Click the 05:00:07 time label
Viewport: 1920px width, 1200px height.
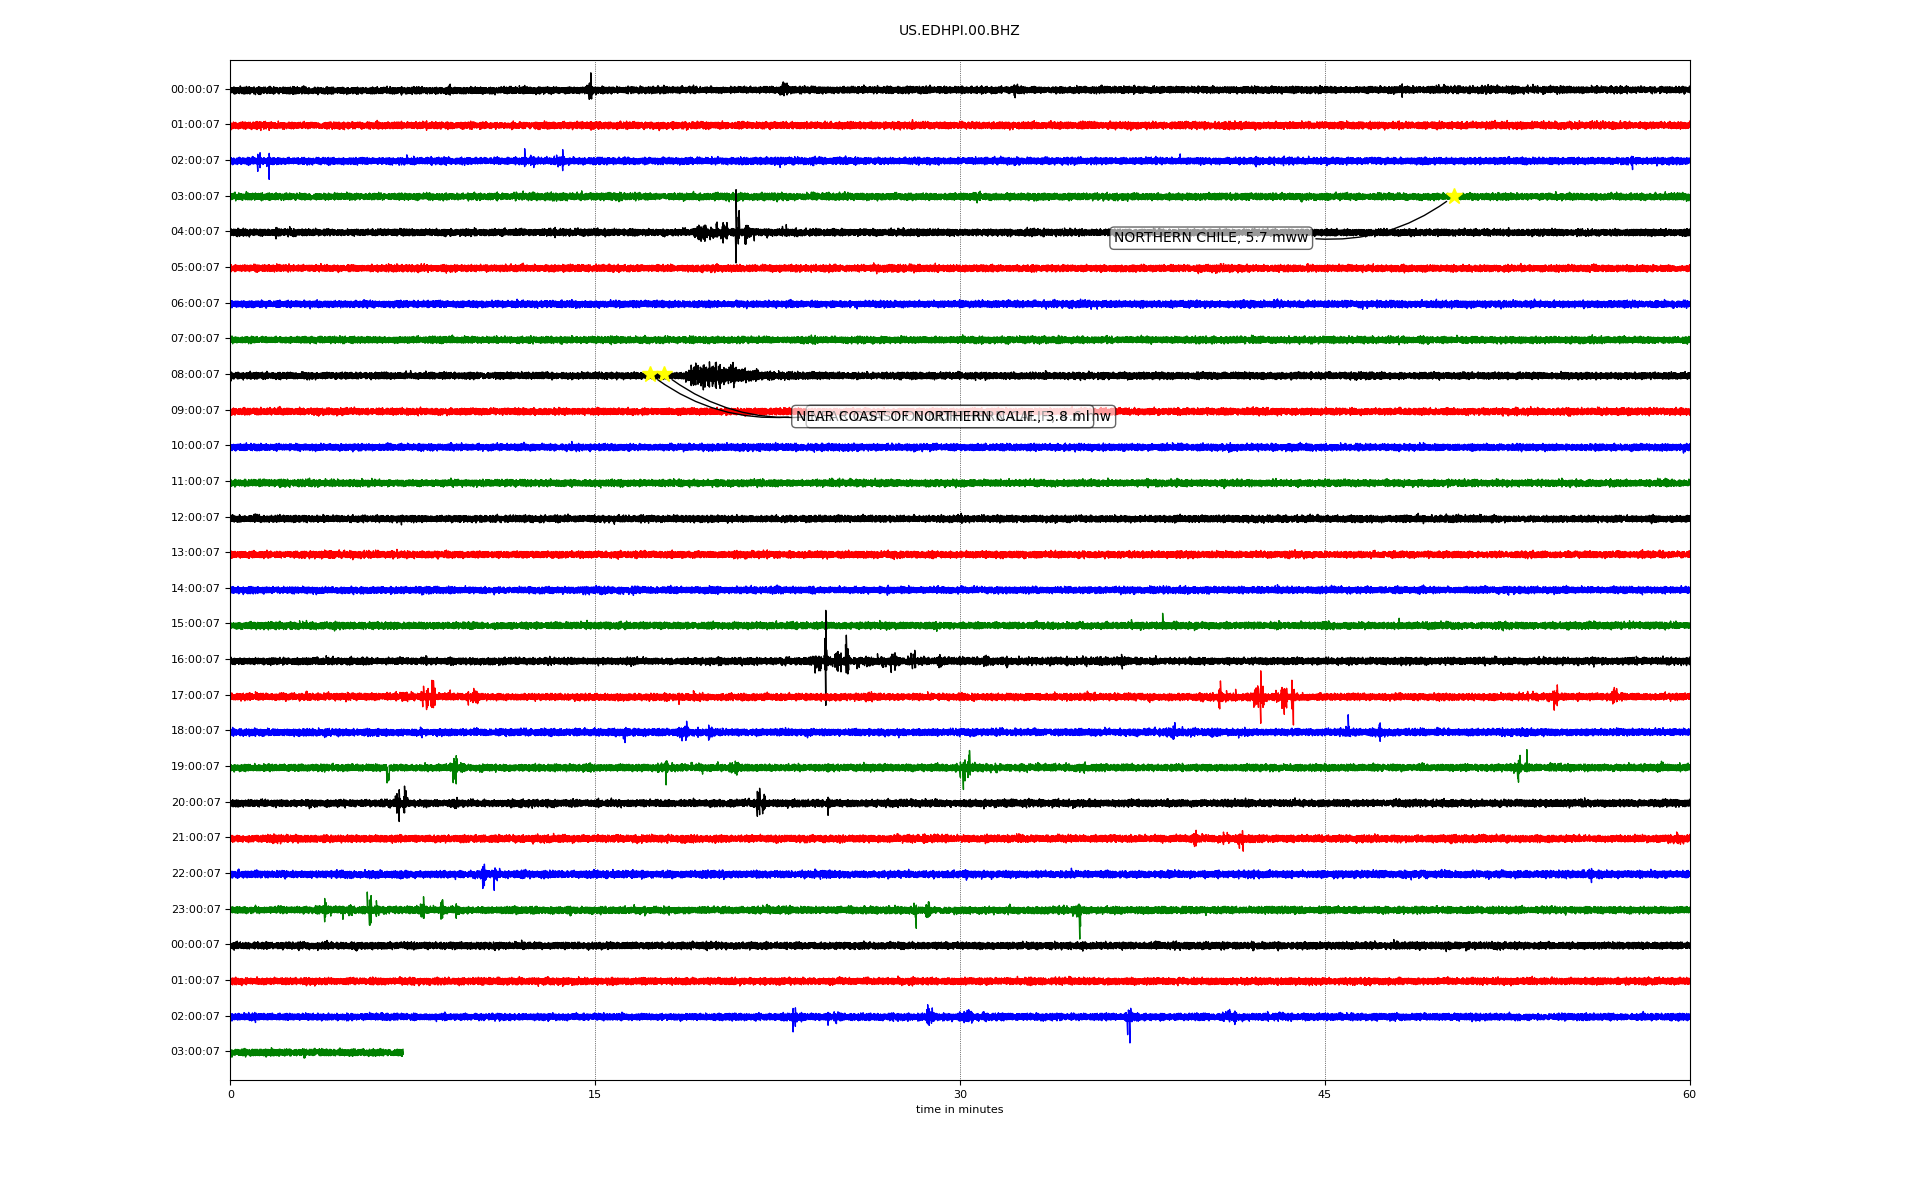click(x=195, y=268)
